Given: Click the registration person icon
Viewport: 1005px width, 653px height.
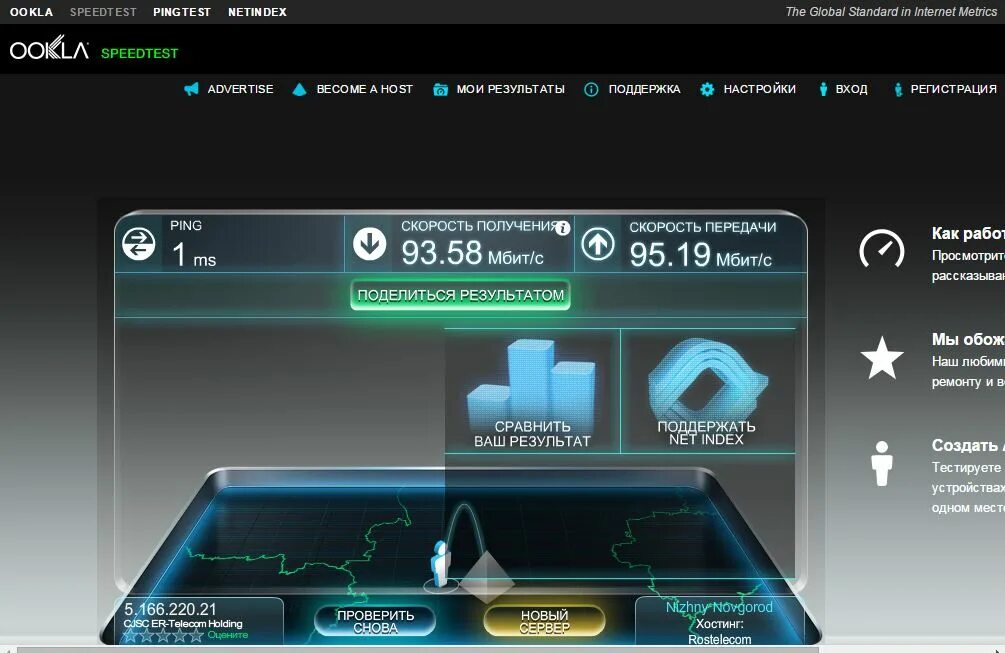Looking at the screenshot, I should click(x=898, y=90).
